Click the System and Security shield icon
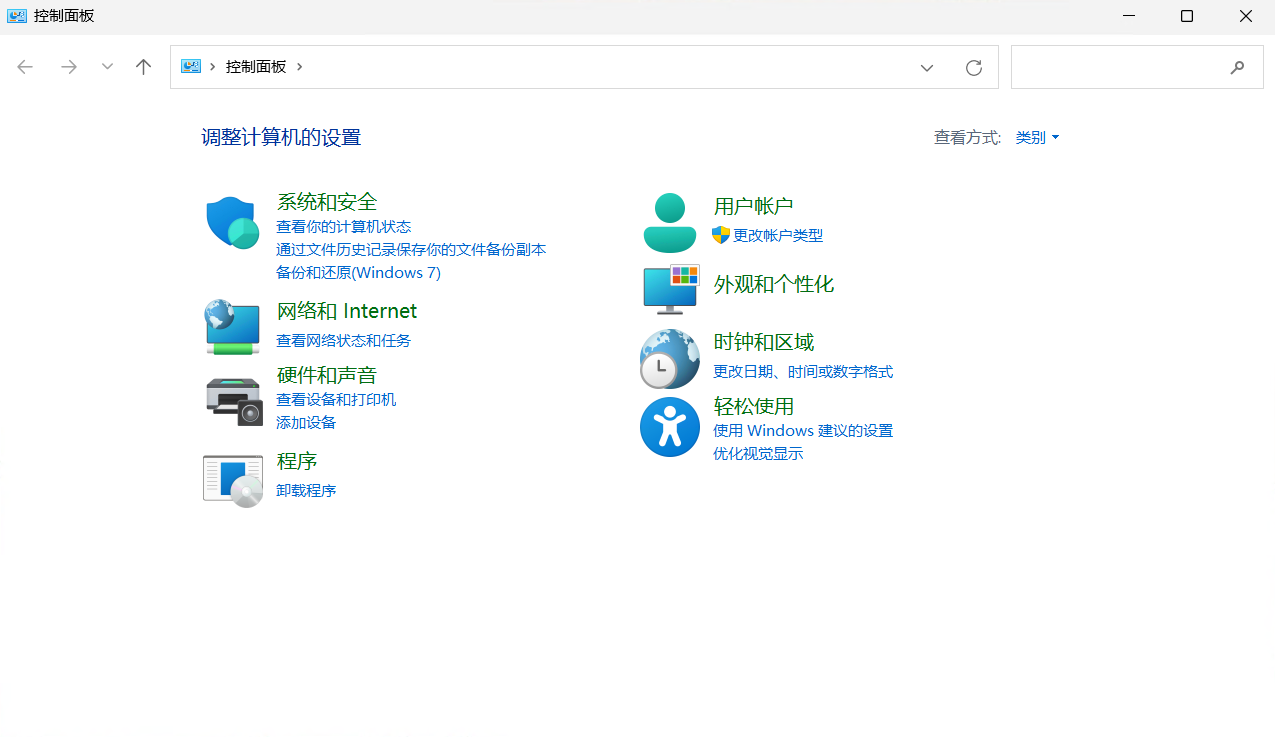1275x737 pixels. click(x=232, y=223)
